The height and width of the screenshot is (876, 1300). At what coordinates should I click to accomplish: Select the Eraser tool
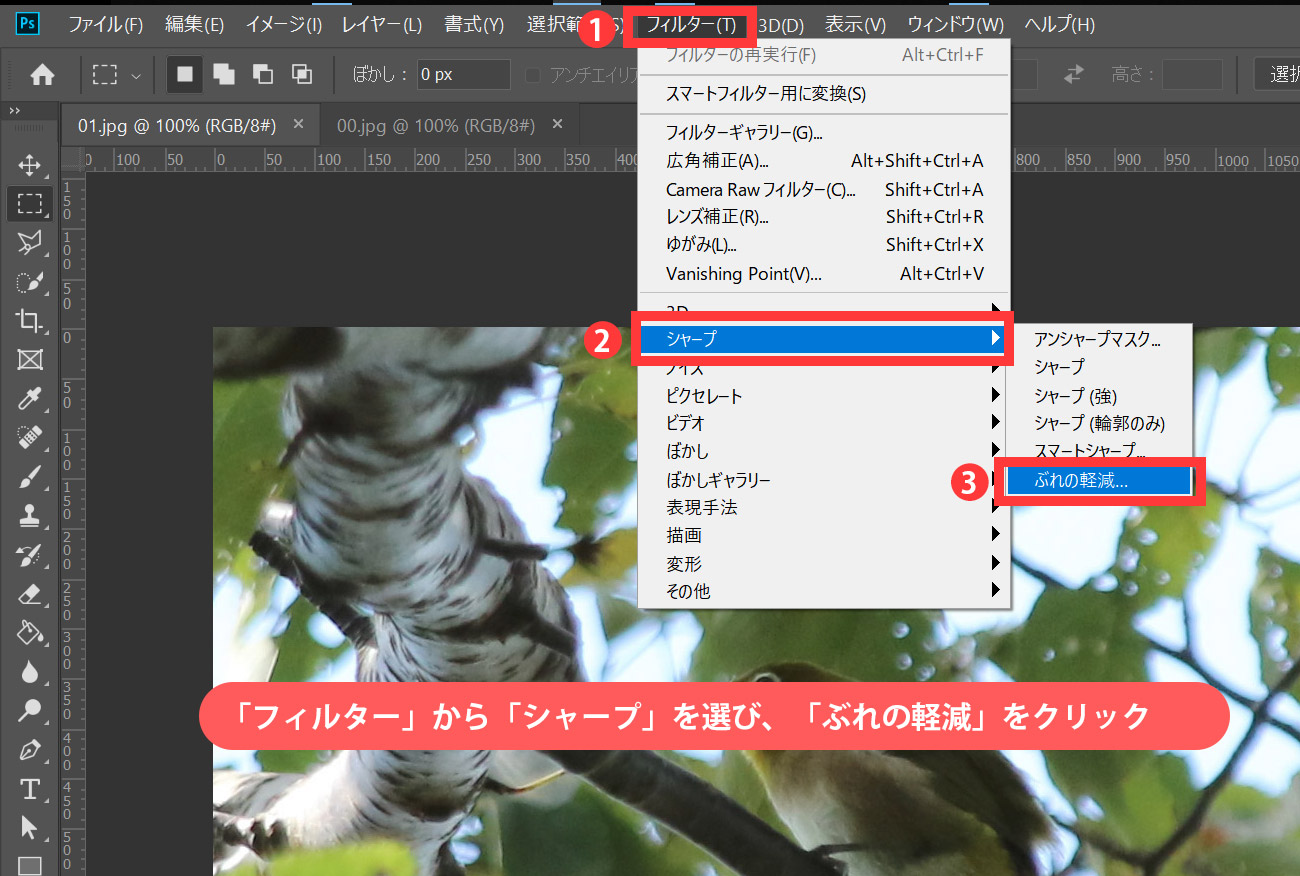pos(29,594)
